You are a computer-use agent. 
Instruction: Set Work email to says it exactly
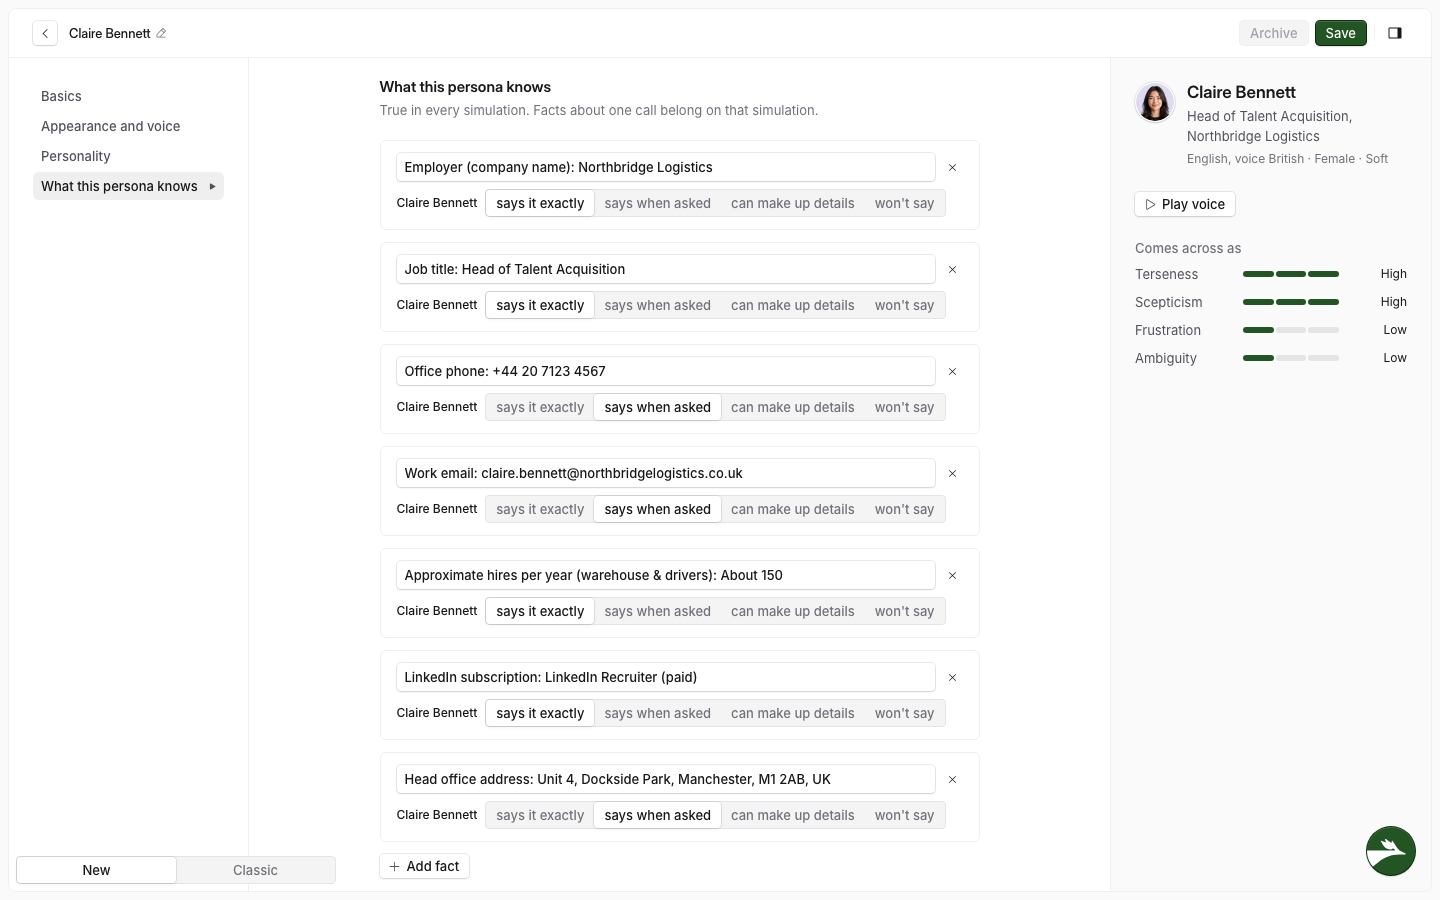coord(540,509)
